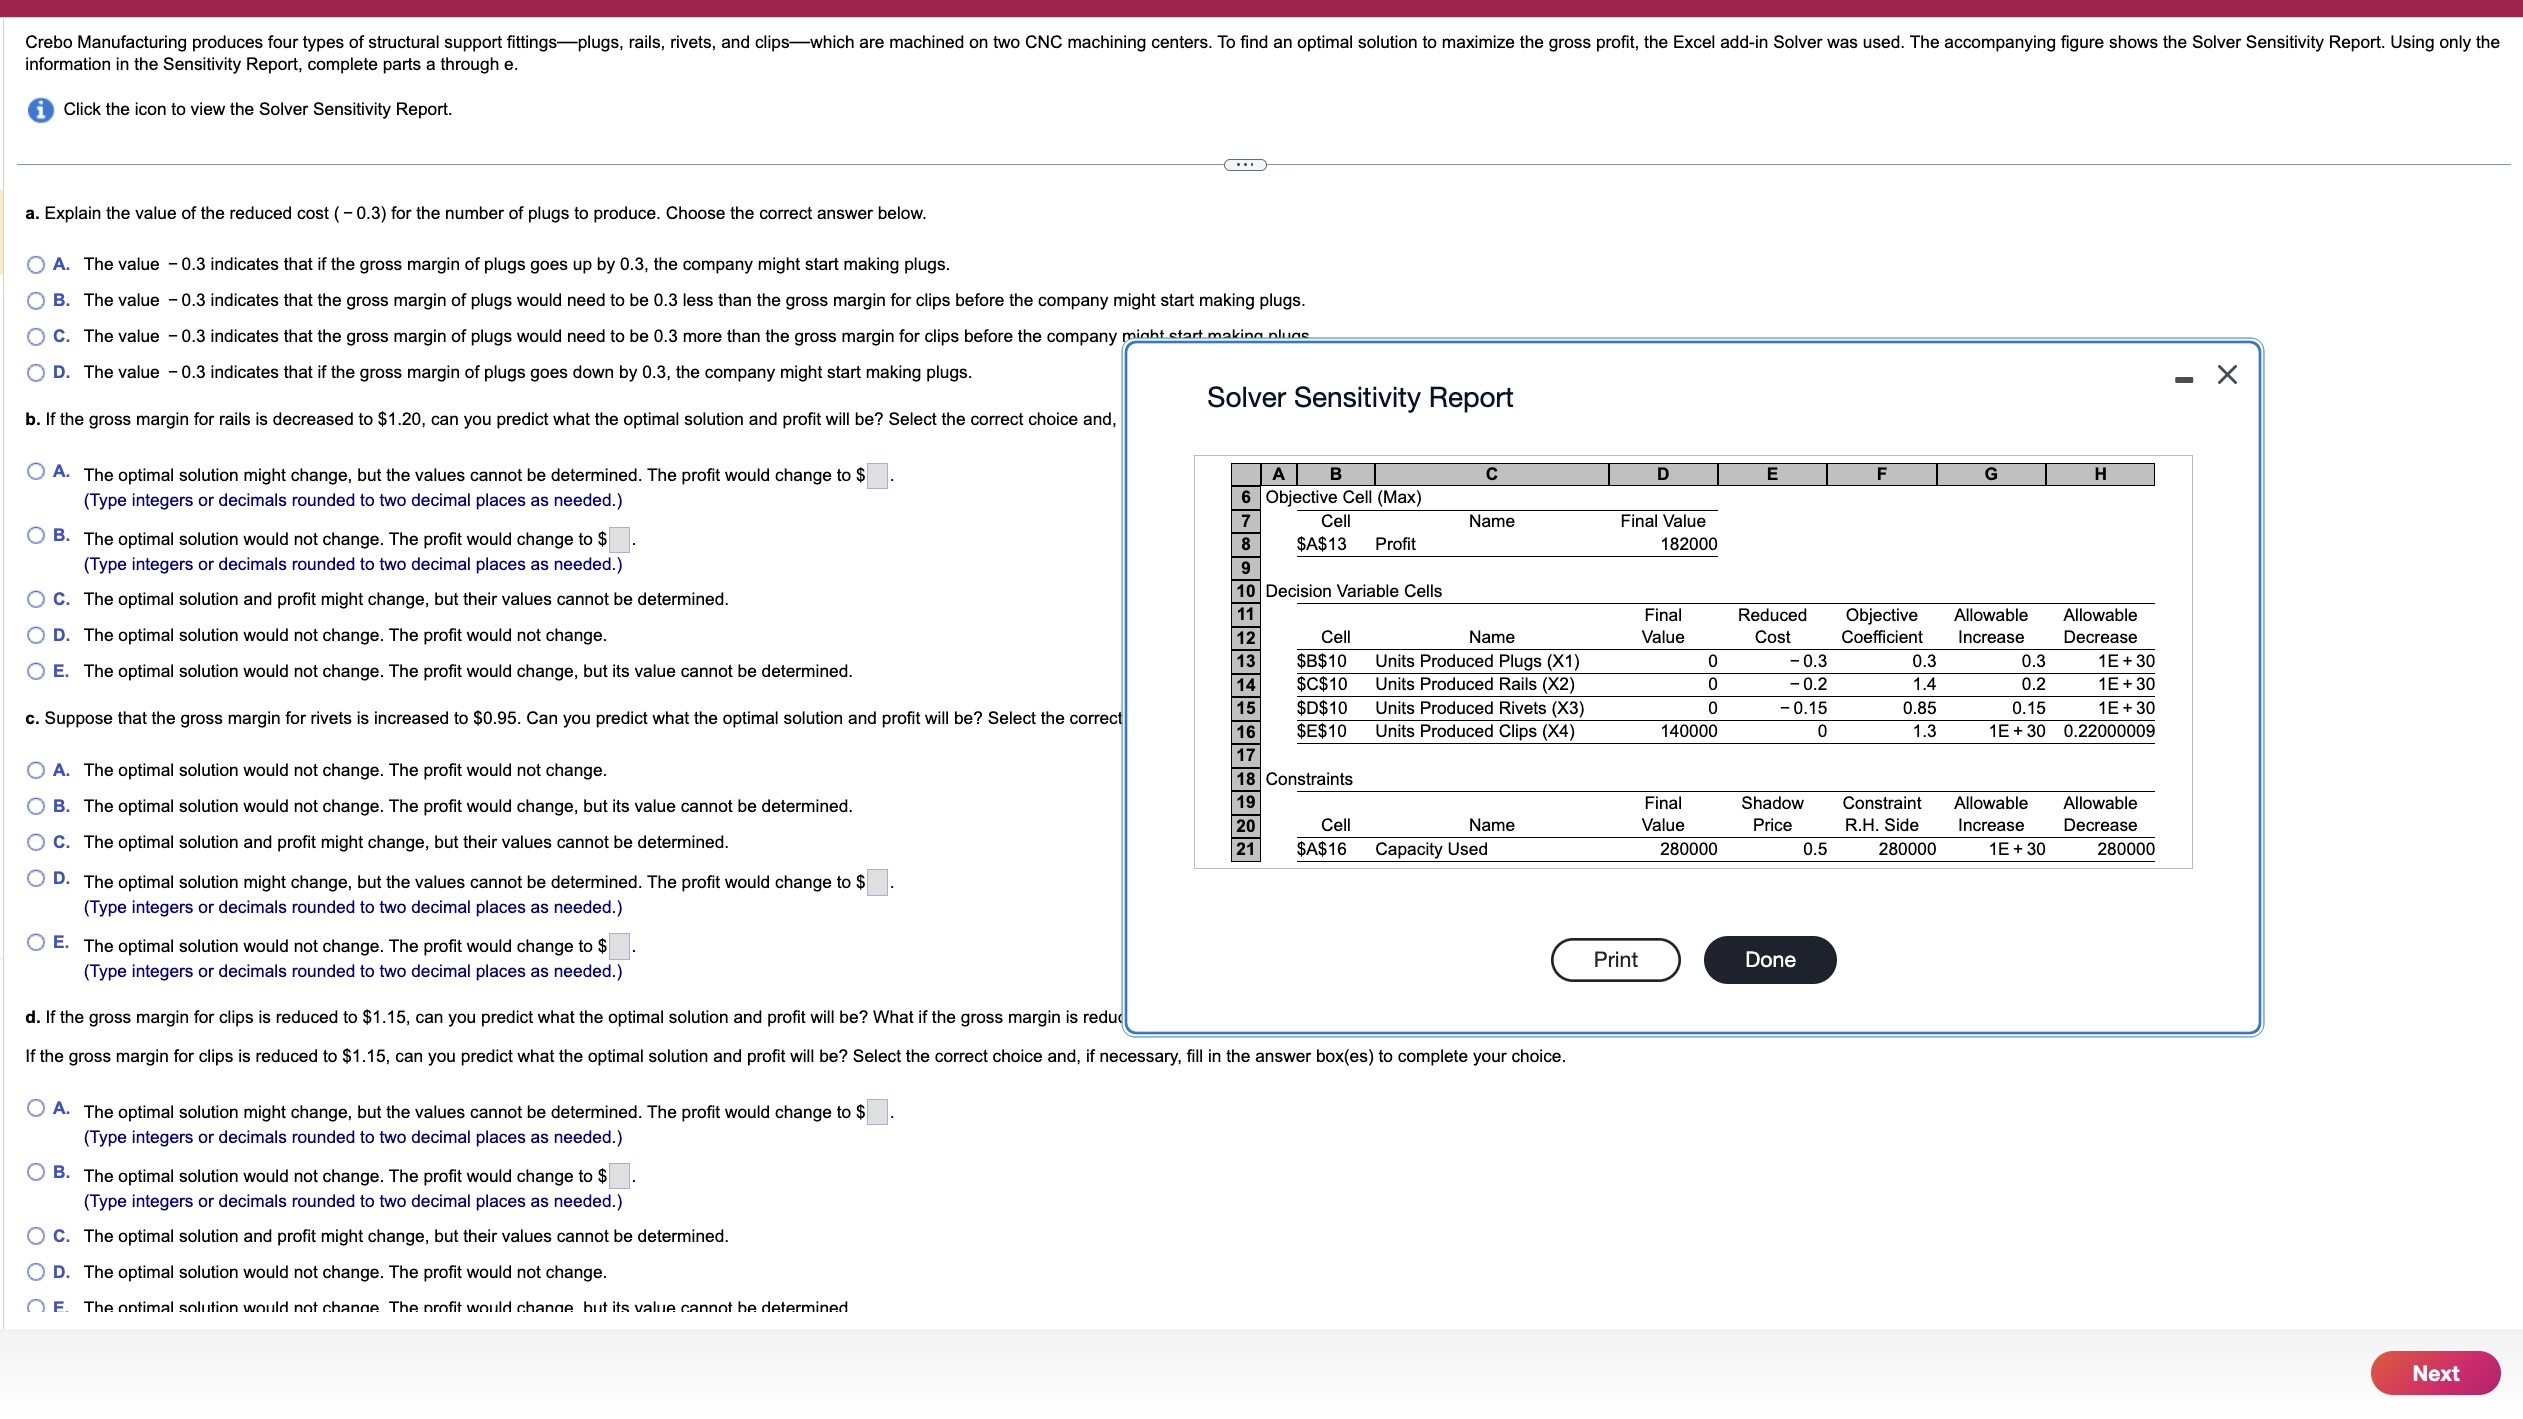Click the profit input box in part d option A
The width and height of the screenshot is (2523, 1419).
coord(877,1113)
